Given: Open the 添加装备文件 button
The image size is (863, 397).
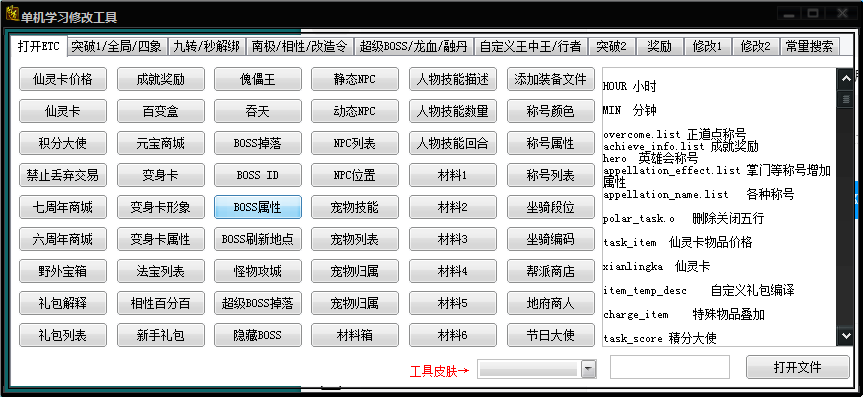Looking at the screenshot, I should tap(550, 79).
